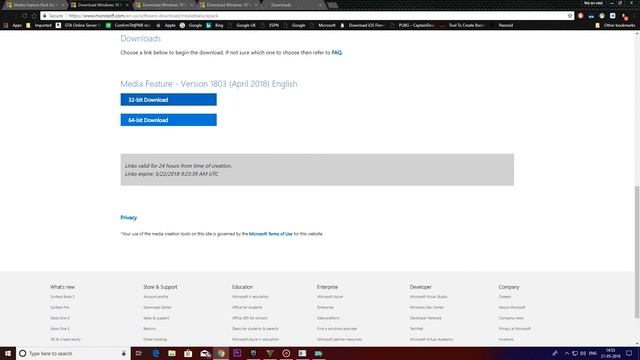
Task: Click the Secure padlock in the address bar
Action: [44, 16]
